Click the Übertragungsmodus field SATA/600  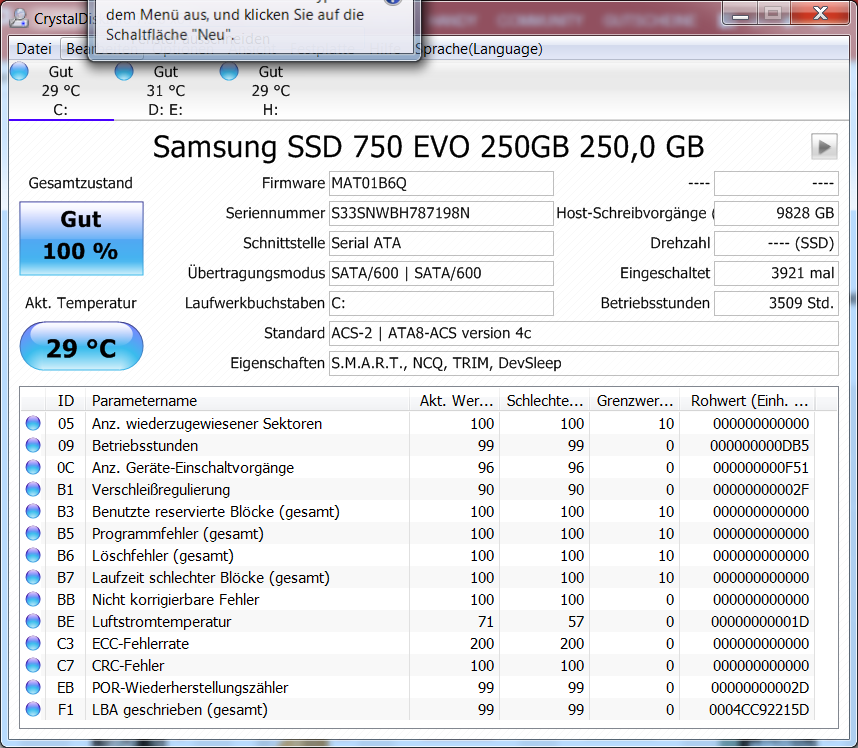click(x=441, y=274)
